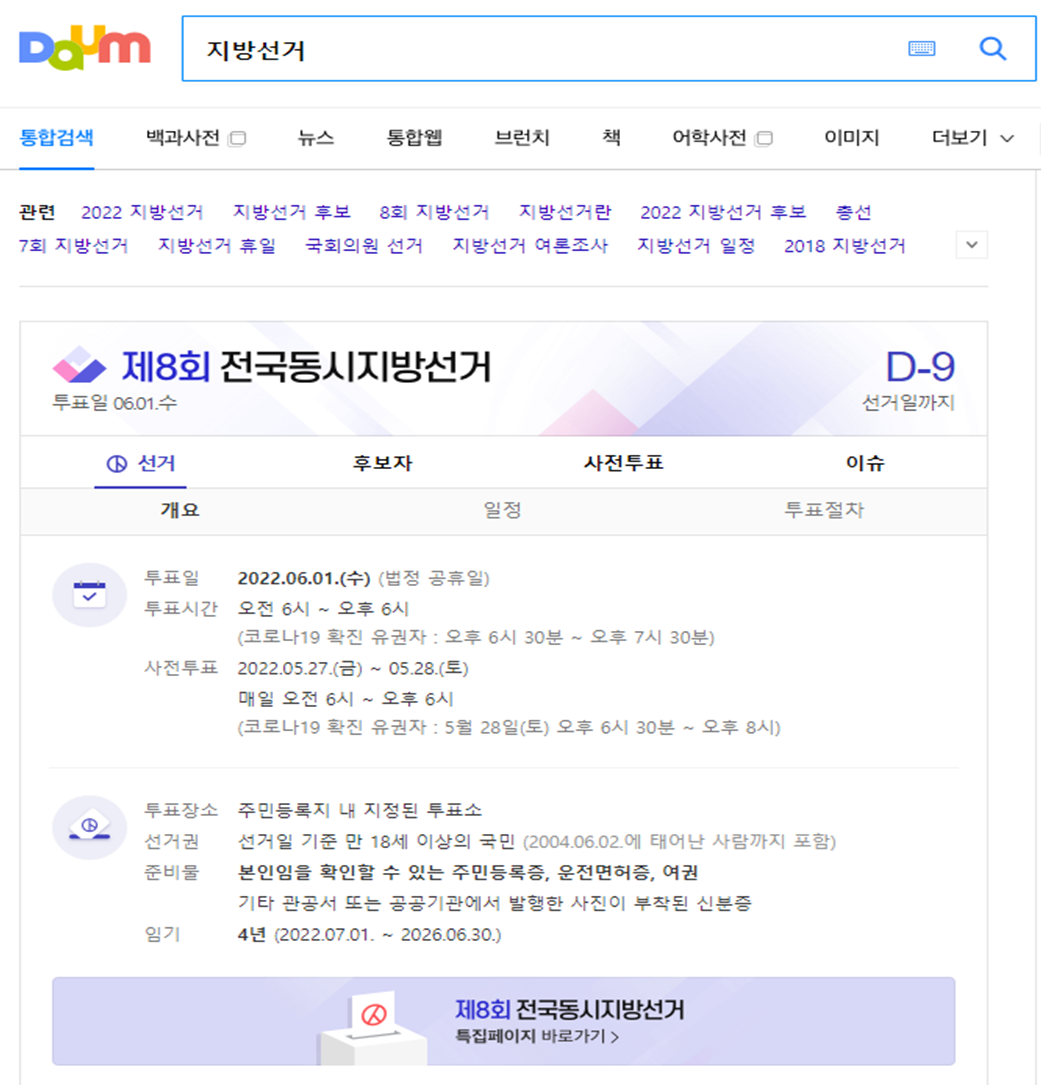Switch to the 뉴스 tab
This screenshot has height=1085, width=1041.
(316, 138)
